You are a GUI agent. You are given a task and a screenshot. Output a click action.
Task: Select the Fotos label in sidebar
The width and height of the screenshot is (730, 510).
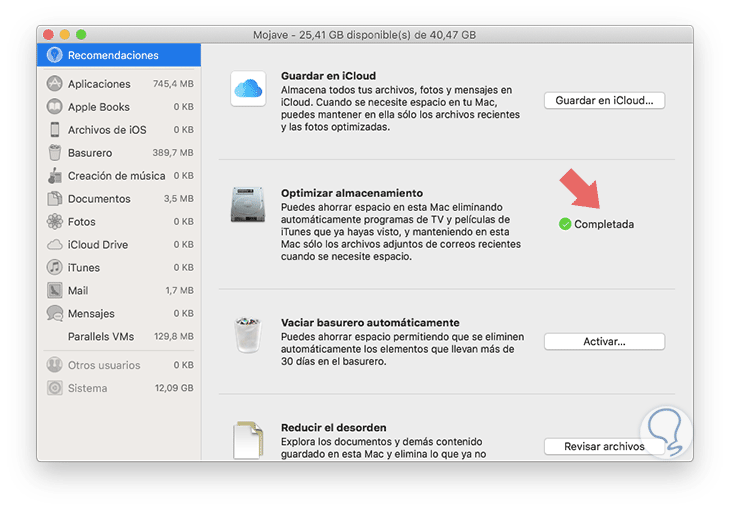click(81, 222)
